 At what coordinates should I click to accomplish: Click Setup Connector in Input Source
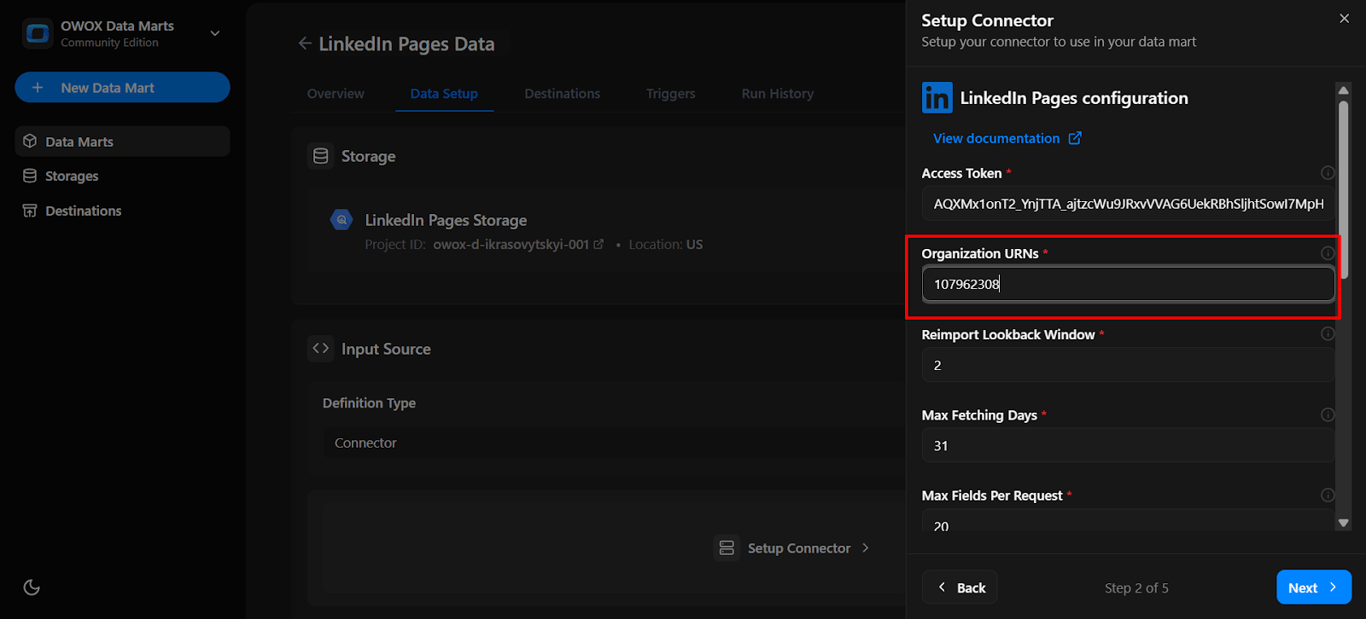point(792,548)
